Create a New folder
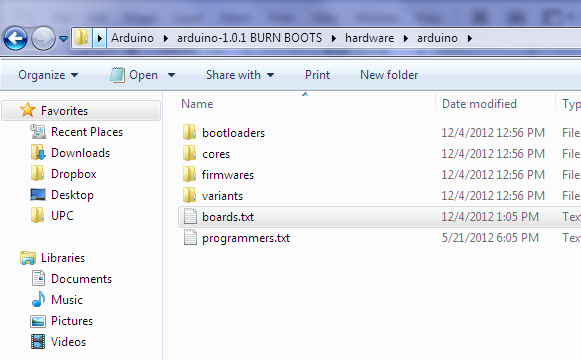Screen dimensions: 581x360 389,75
